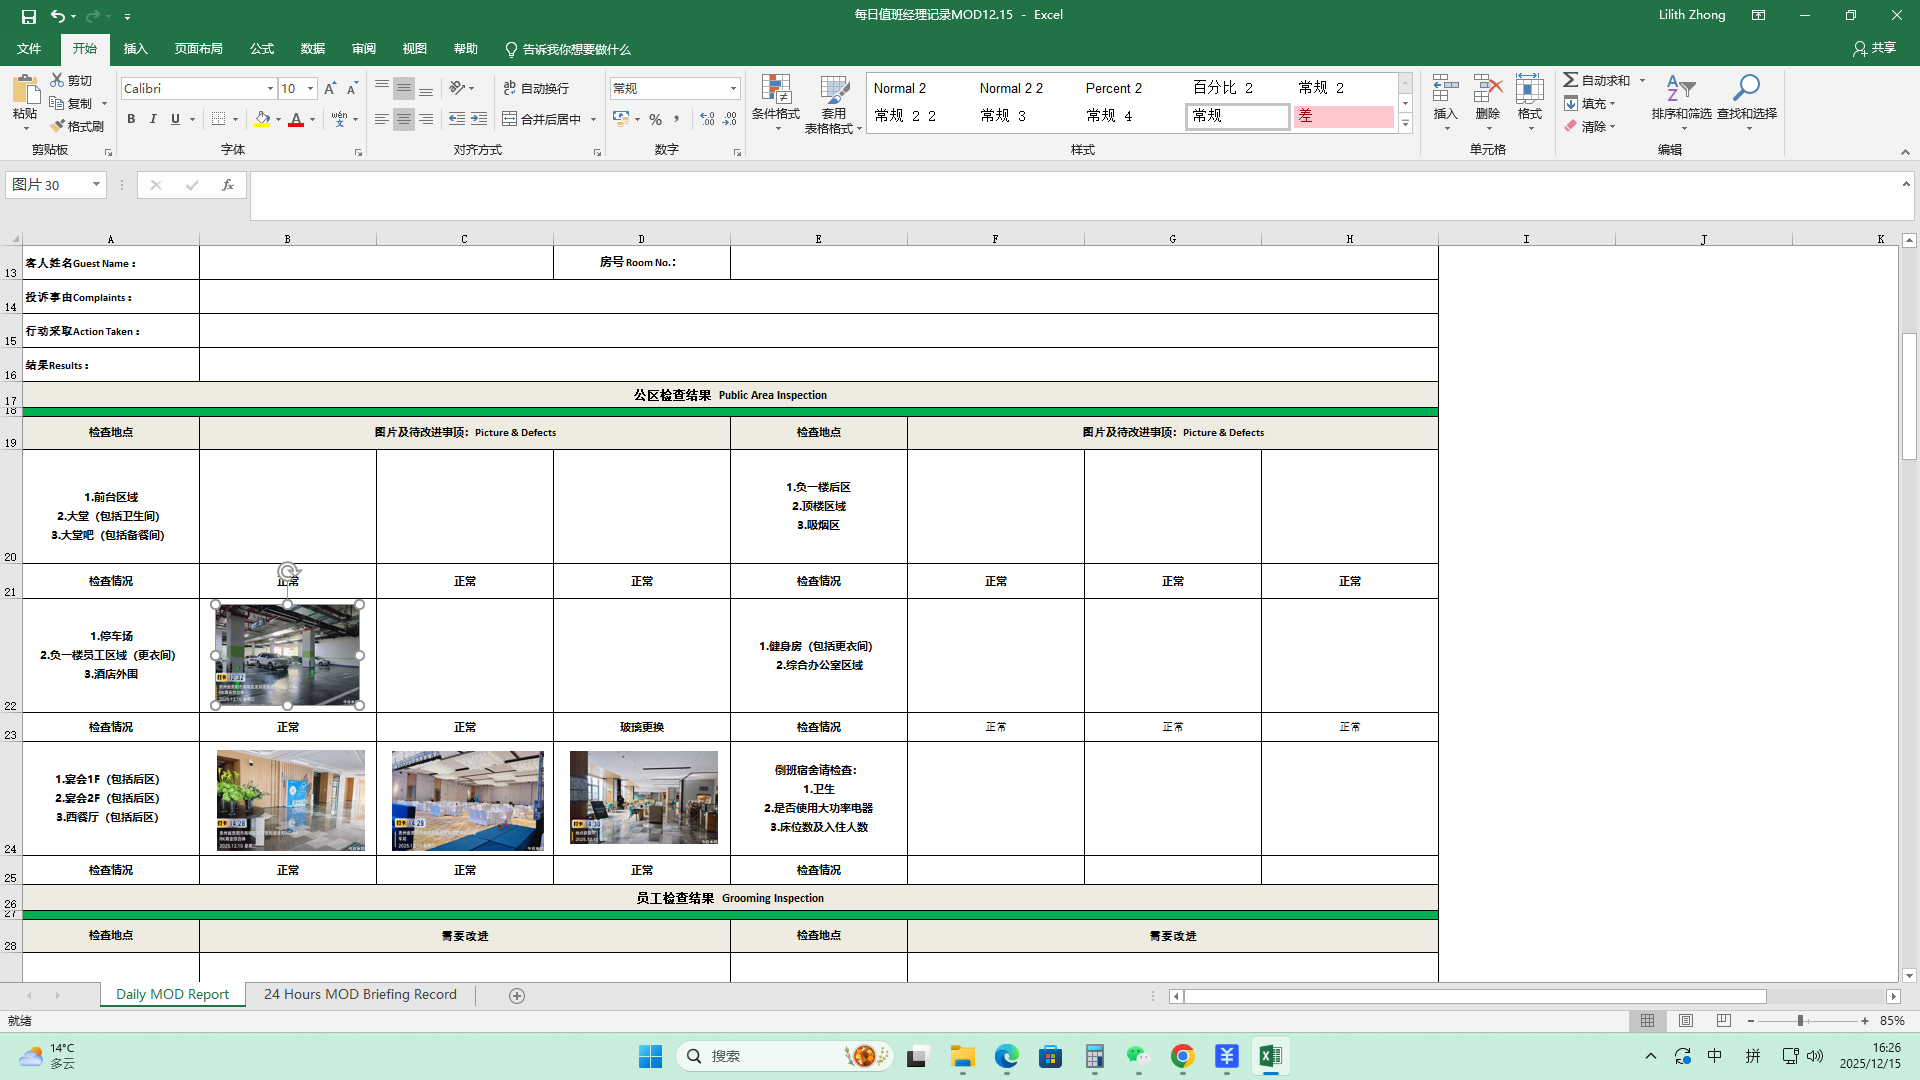Open the number format dropdown
1920x1080 pixels.
(733, 89)
